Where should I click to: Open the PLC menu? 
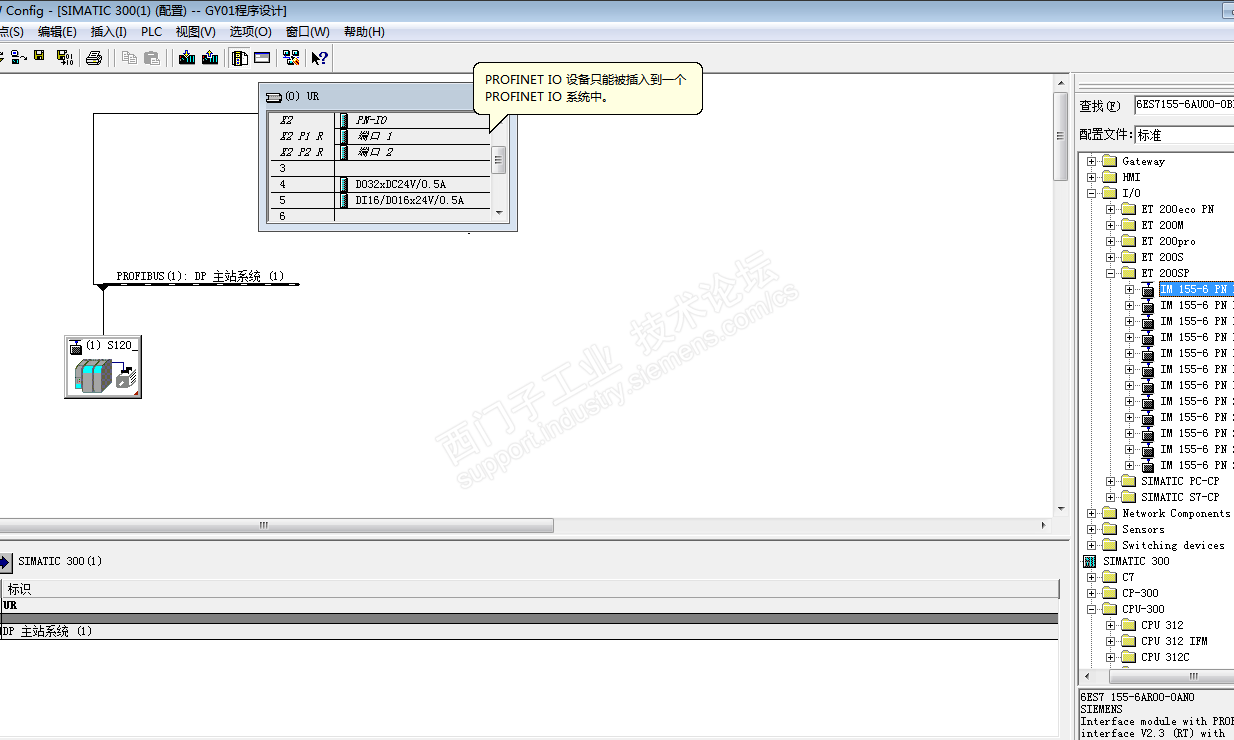[151, 32]
